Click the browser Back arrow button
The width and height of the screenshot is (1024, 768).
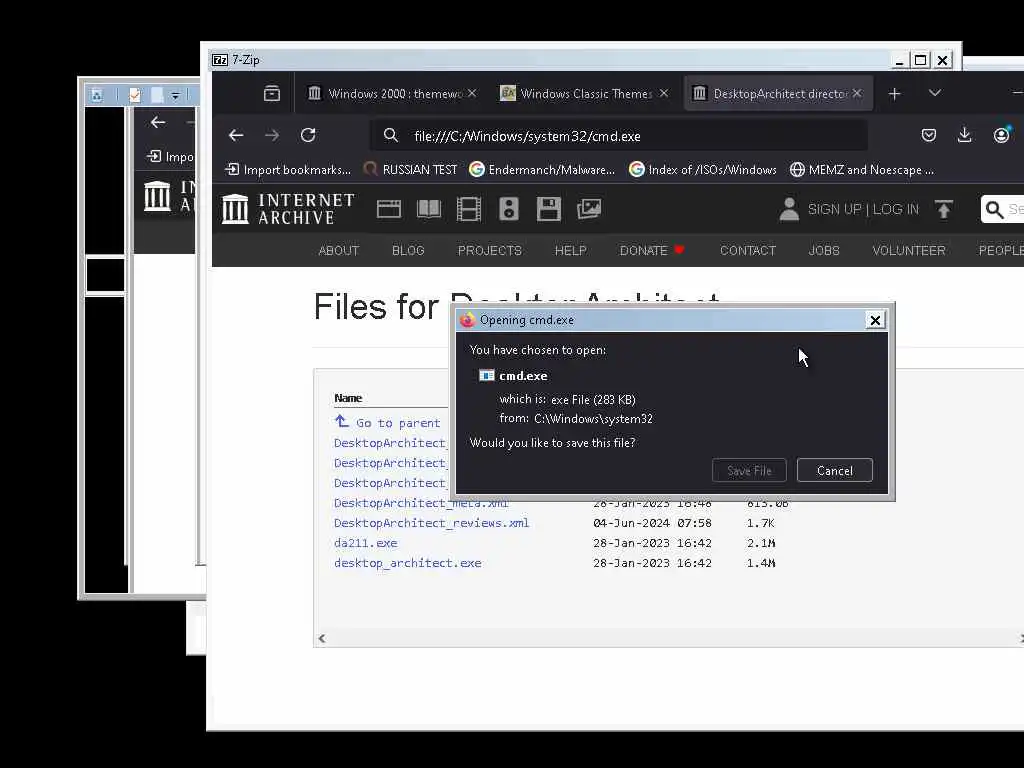236,135
